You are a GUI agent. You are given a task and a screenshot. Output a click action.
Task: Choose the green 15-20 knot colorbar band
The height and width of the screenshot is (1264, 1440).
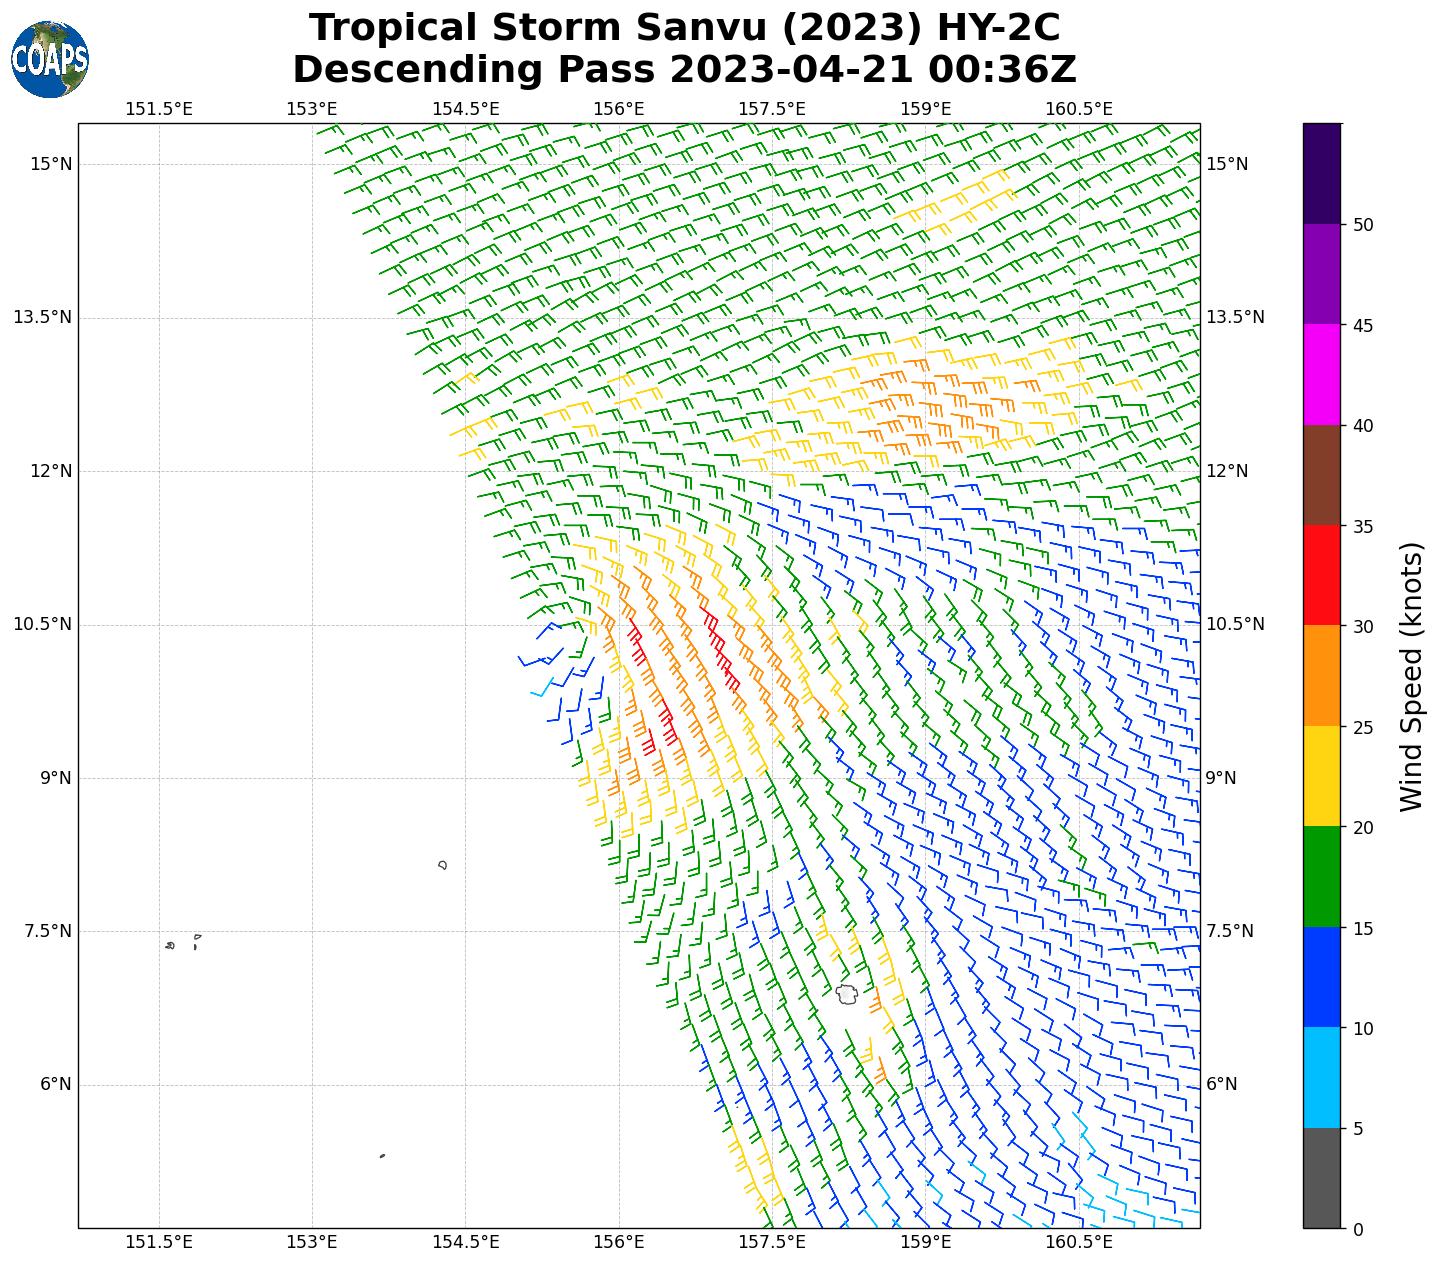(x=1322, y=877)
